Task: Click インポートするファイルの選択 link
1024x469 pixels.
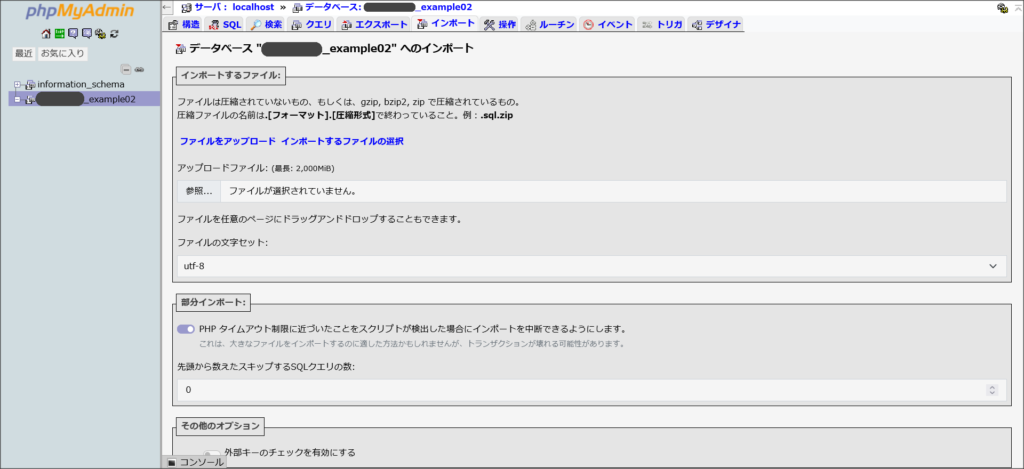Action: click(342, 141)
